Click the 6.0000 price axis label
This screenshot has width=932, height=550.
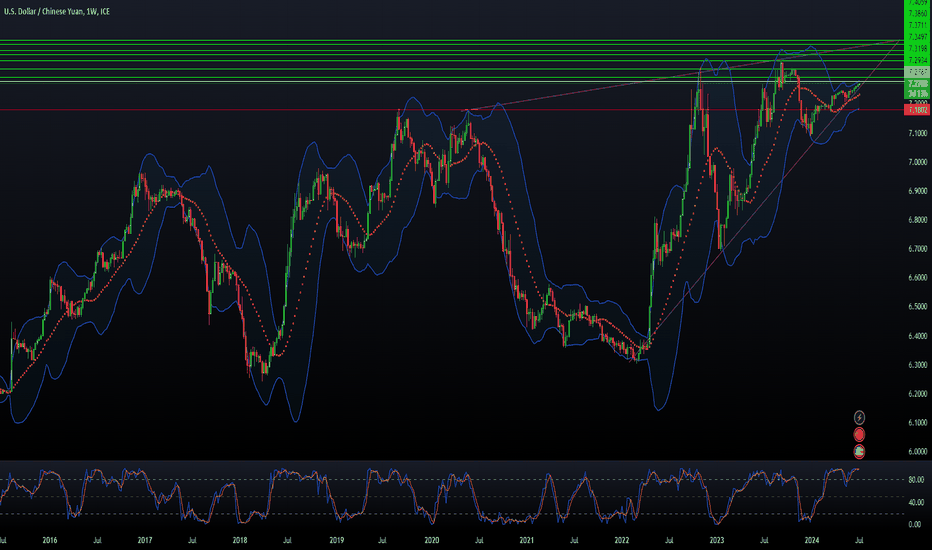pyautogui.click(x=917, y=451)
